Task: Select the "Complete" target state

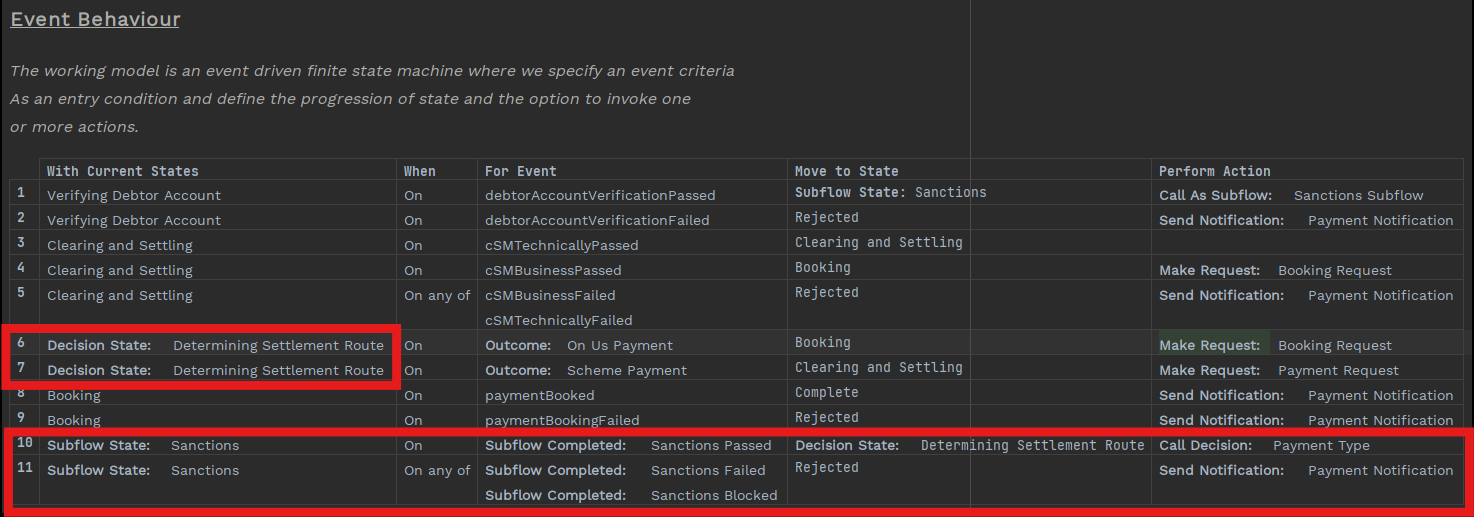Action: pos(826,392)
